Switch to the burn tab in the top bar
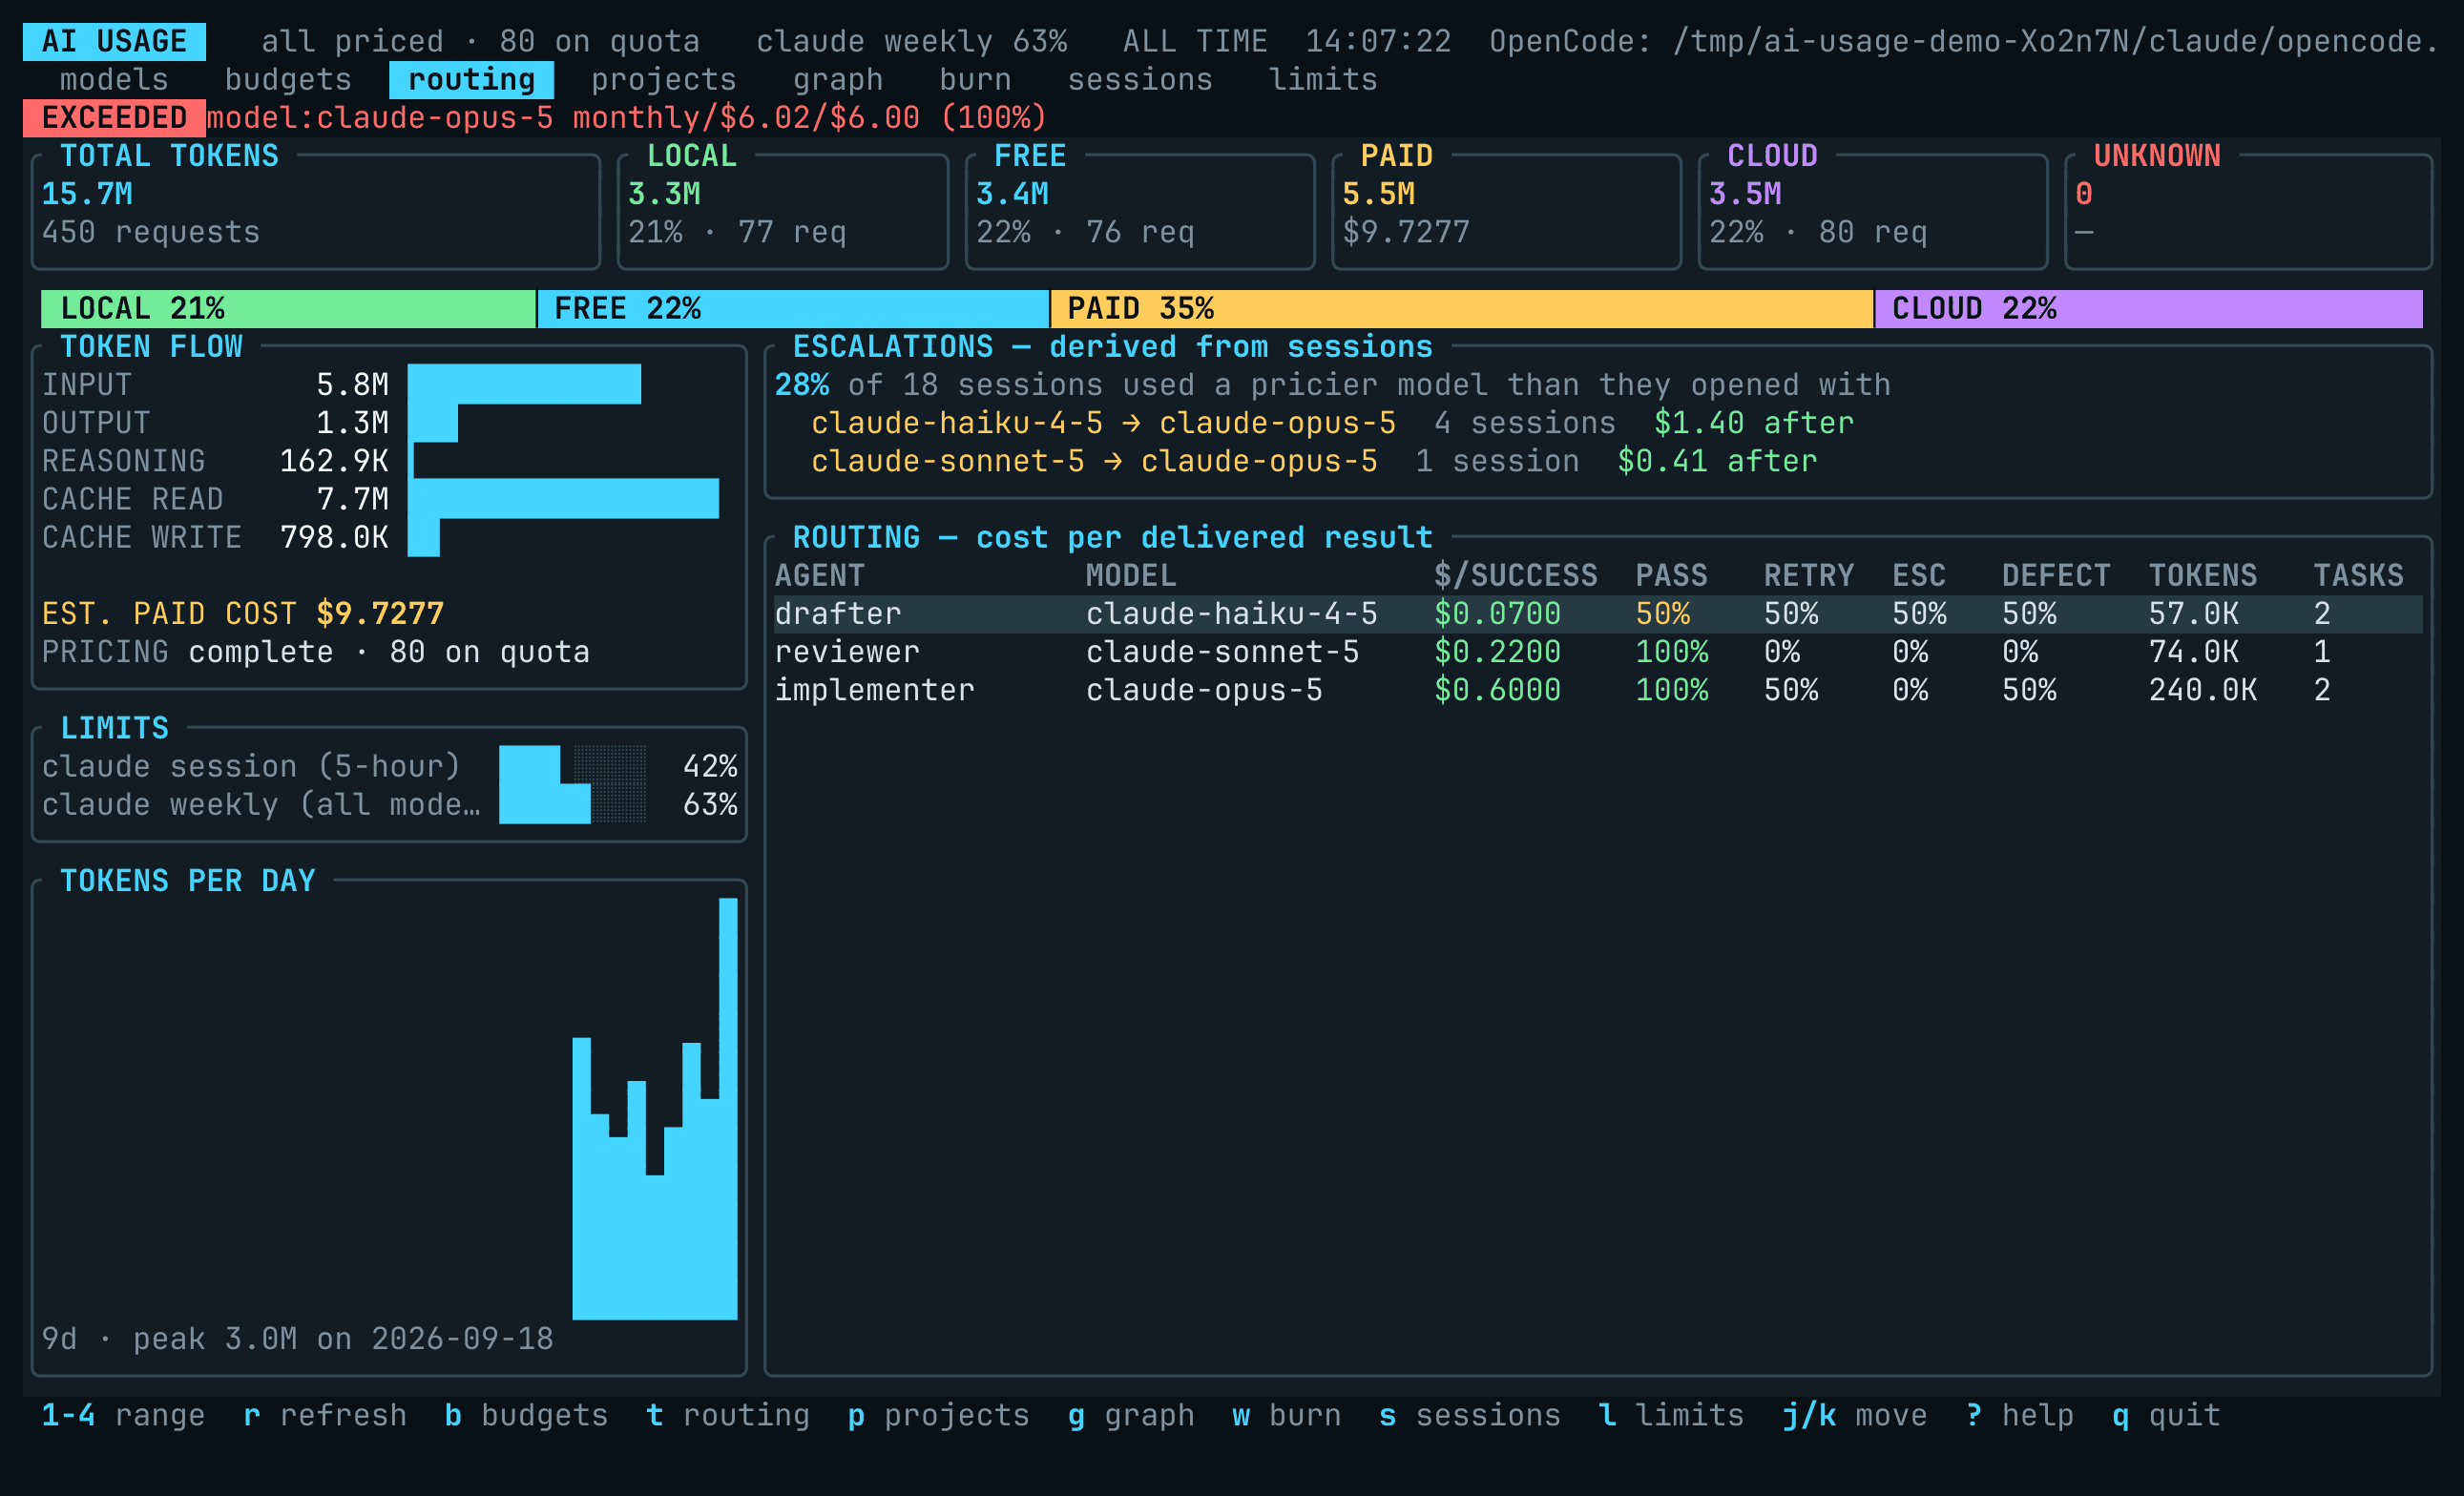Viewport: 2464px width, 1496px height. (x=975, y=80)
